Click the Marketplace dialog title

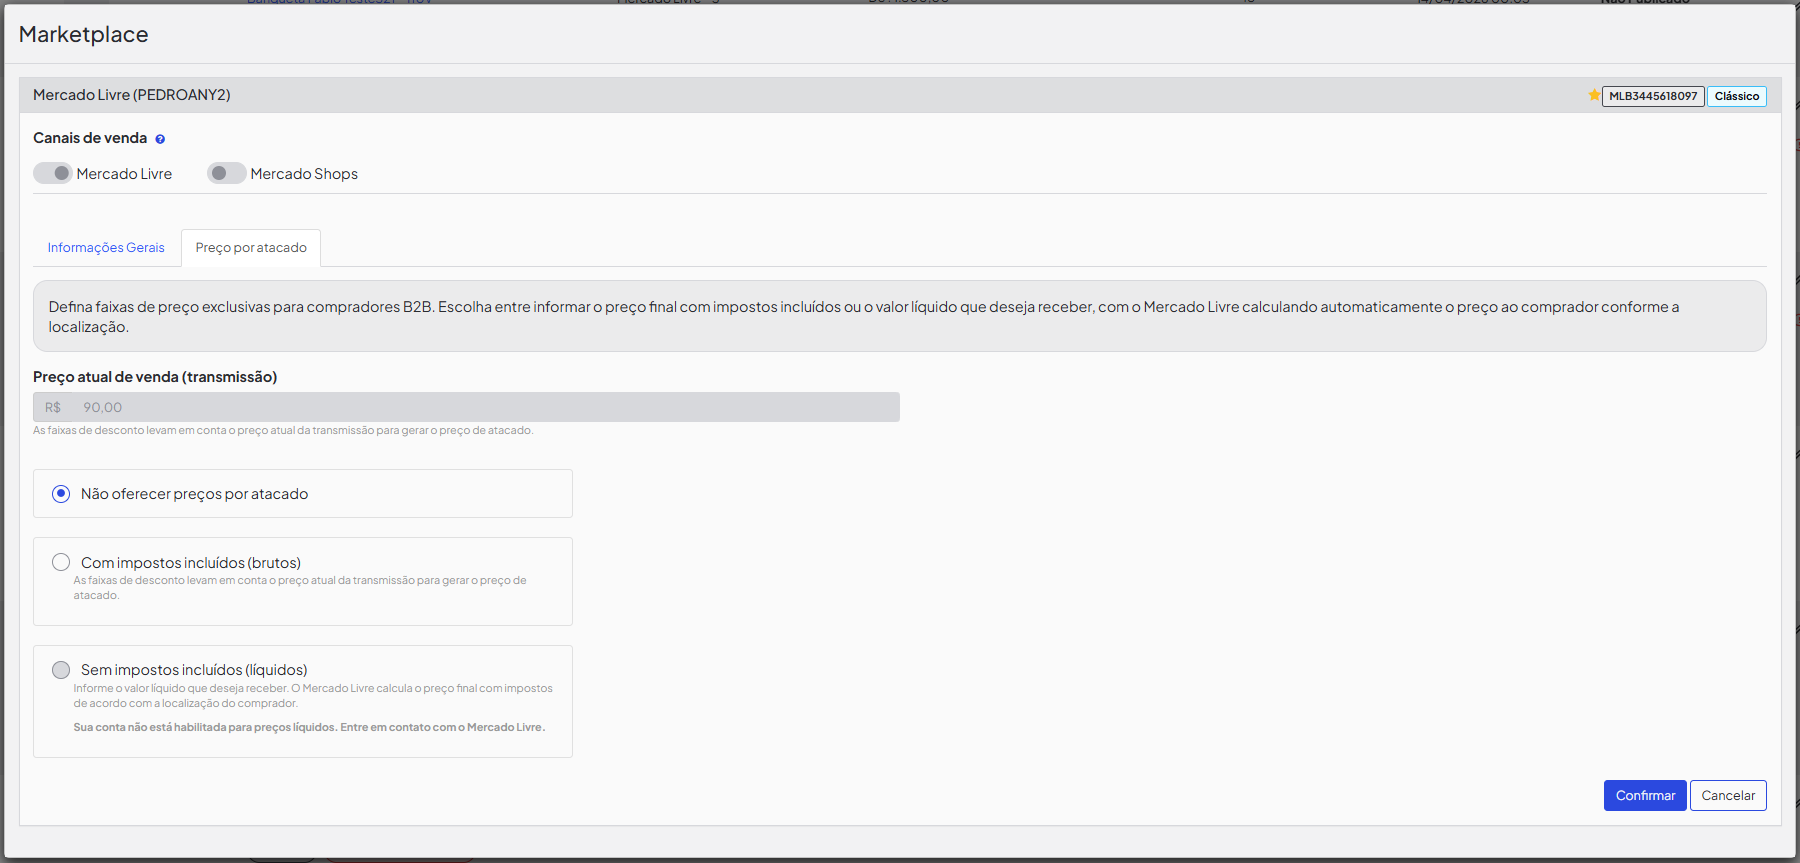tap(84, 34)
